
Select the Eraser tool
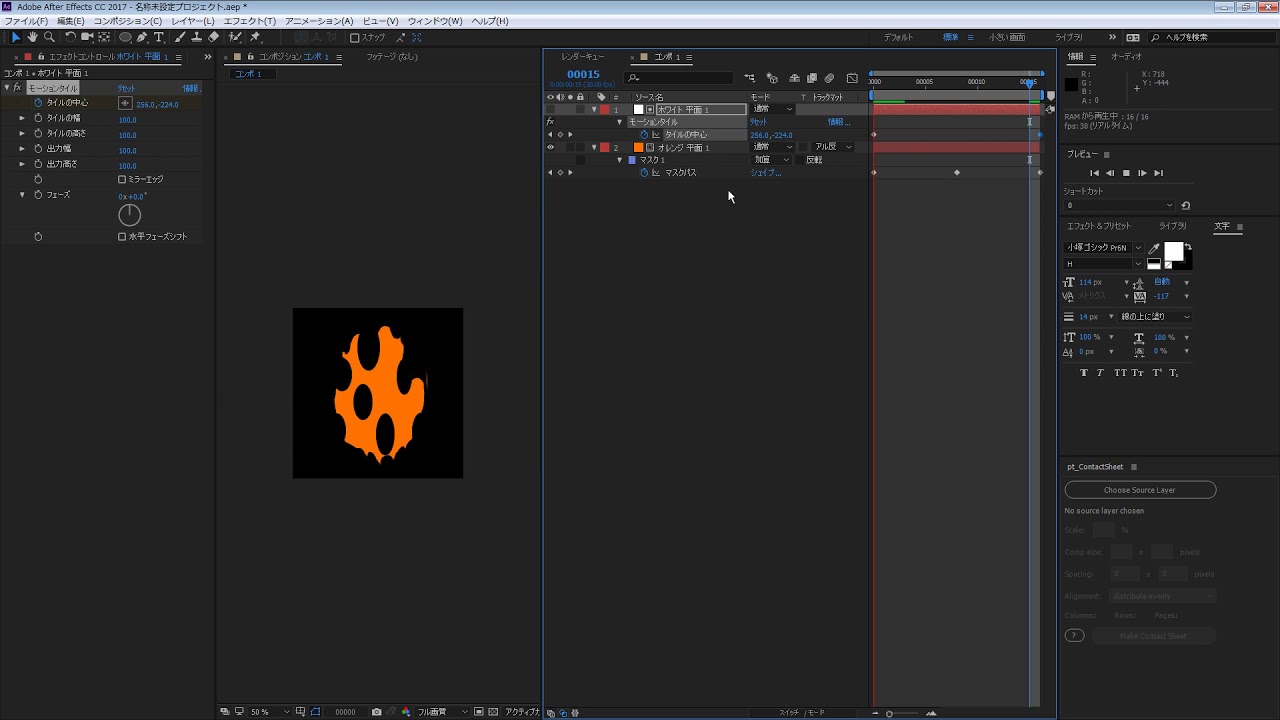(x=214, y=37)
